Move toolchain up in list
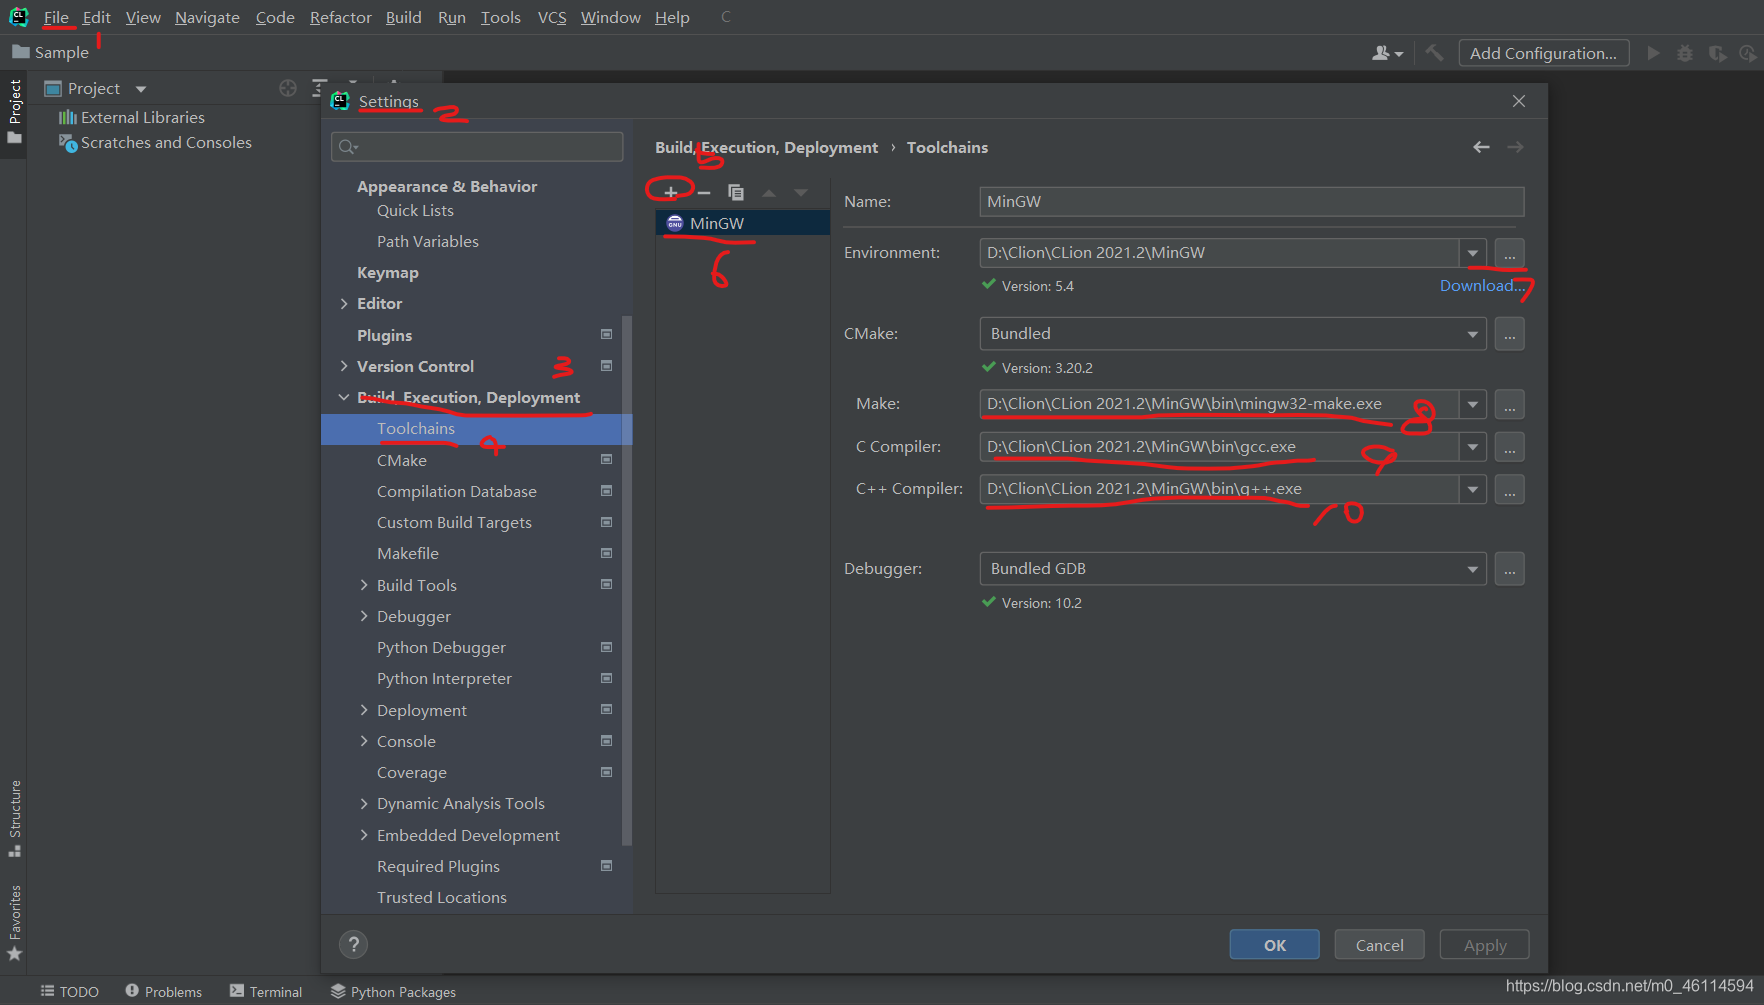This screenshot has height=1005, width=1764. pos(769,192)
